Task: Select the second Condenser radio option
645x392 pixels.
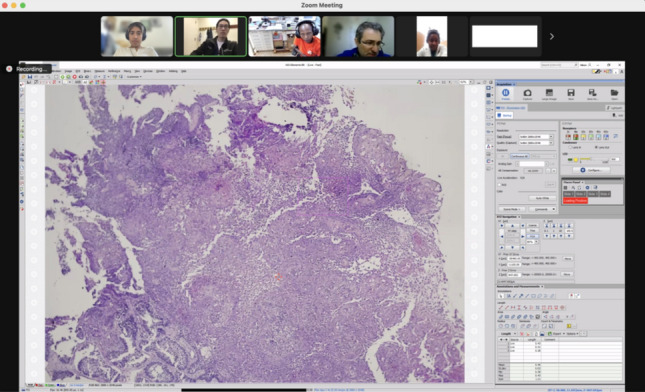Action: pyautogui.click(x=596, y=147)
